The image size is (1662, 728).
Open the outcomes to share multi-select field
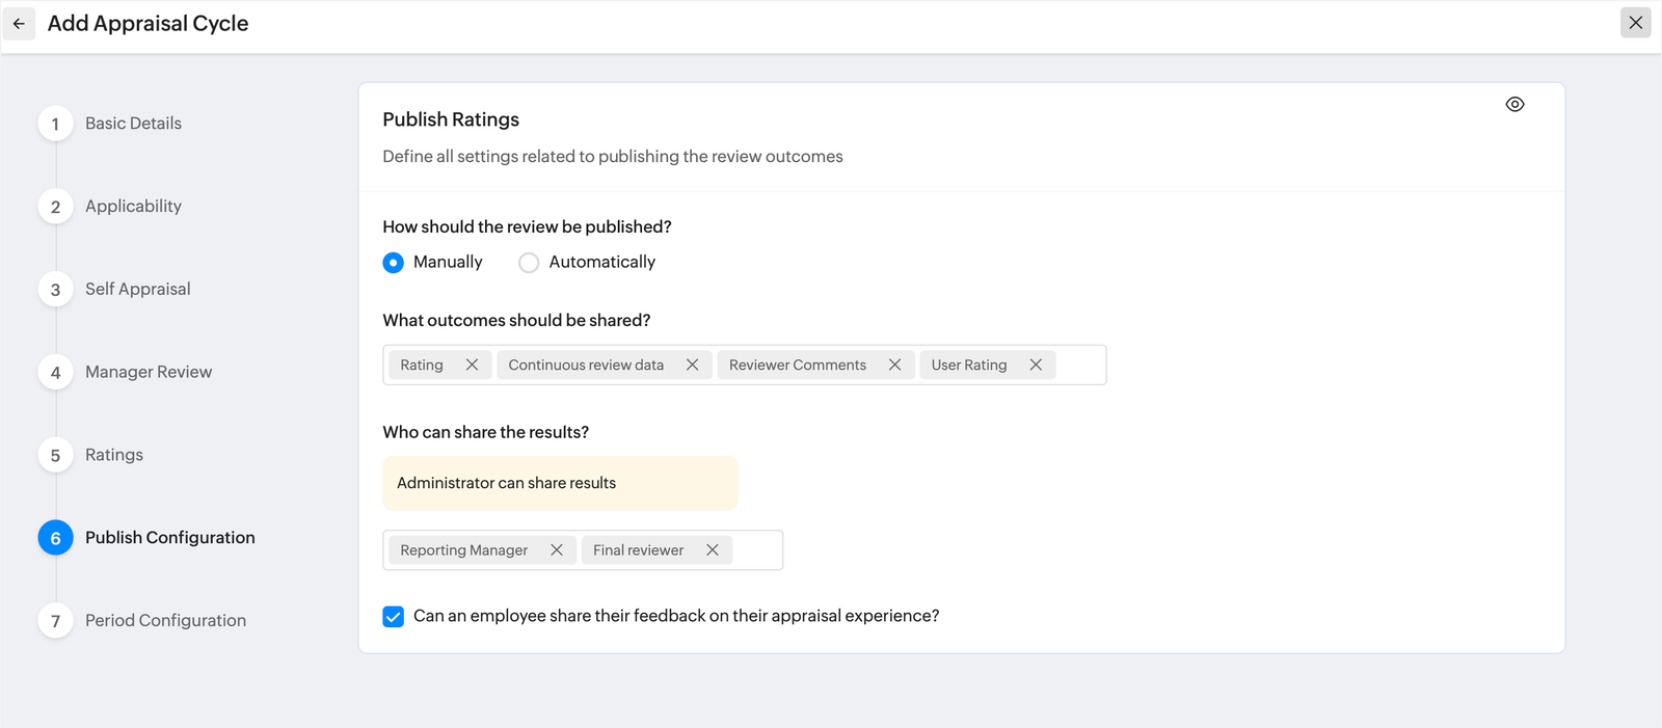tap(1078, 365)
